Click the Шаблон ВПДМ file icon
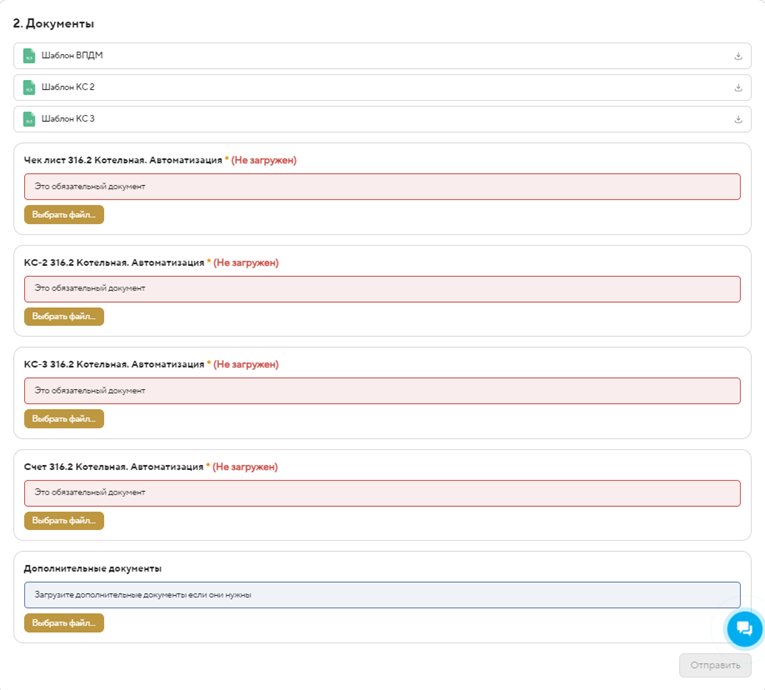The image size is (765, 690). 29,56
